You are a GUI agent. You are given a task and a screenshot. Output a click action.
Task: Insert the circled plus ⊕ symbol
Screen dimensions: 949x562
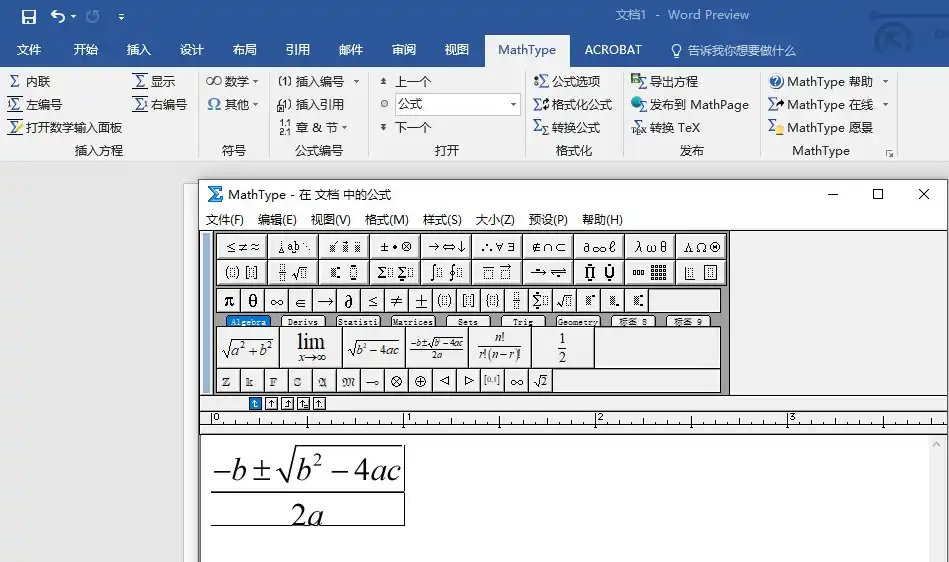click(x=420, y=381)
